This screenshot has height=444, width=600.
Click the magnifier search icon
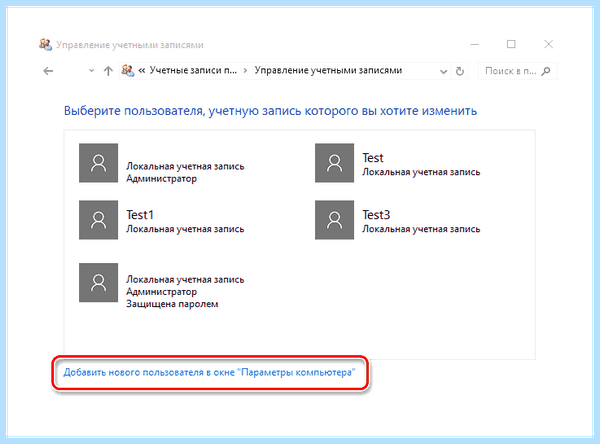pos(546,71)
